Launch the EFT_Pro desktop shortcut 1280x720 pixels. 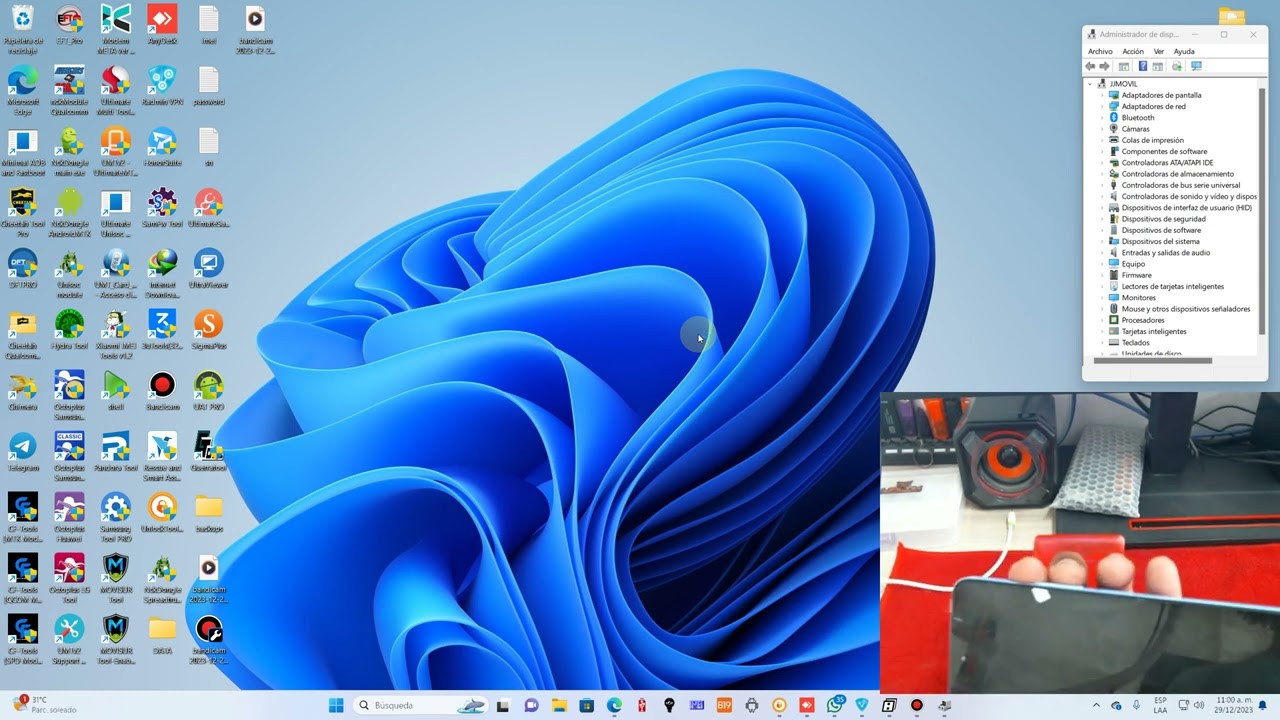(69, 25)
